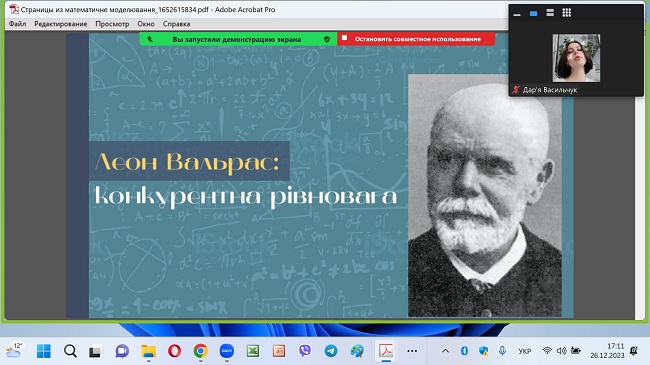Switch Zoom video panel to strip view

(x=550, y=13)
